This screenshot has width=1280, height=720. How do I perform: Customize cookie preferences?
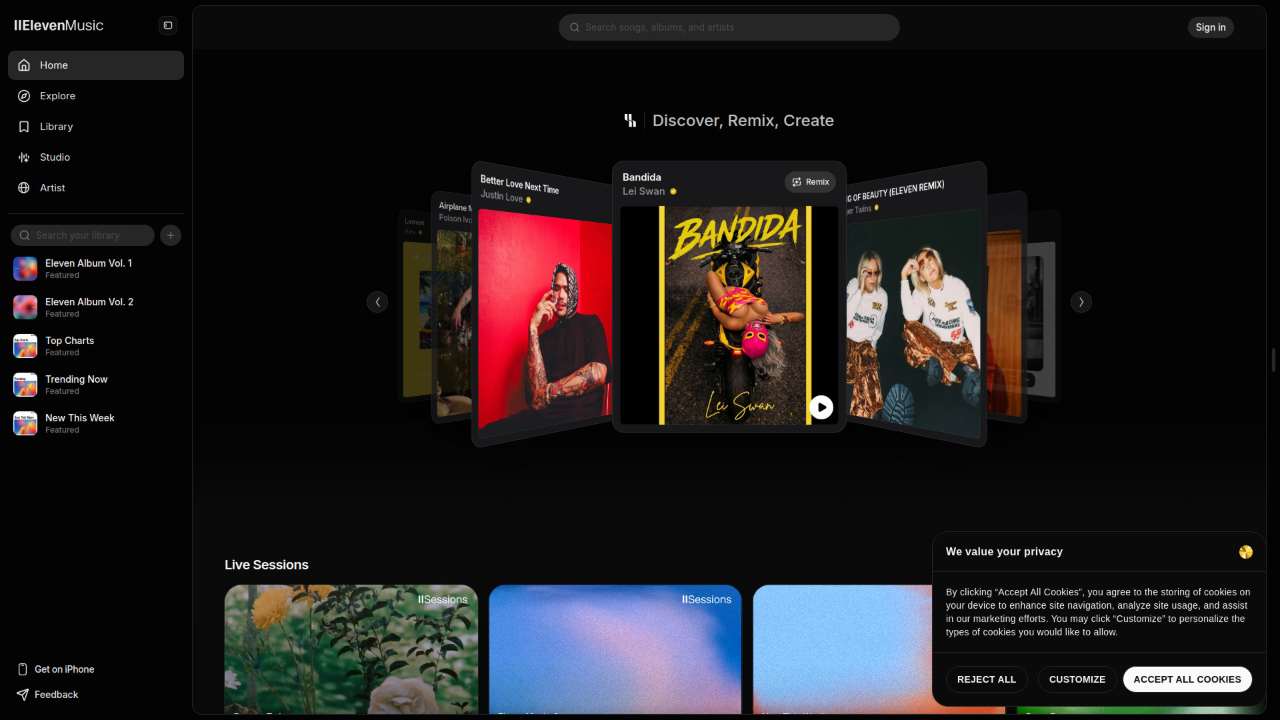point(1077,679)
